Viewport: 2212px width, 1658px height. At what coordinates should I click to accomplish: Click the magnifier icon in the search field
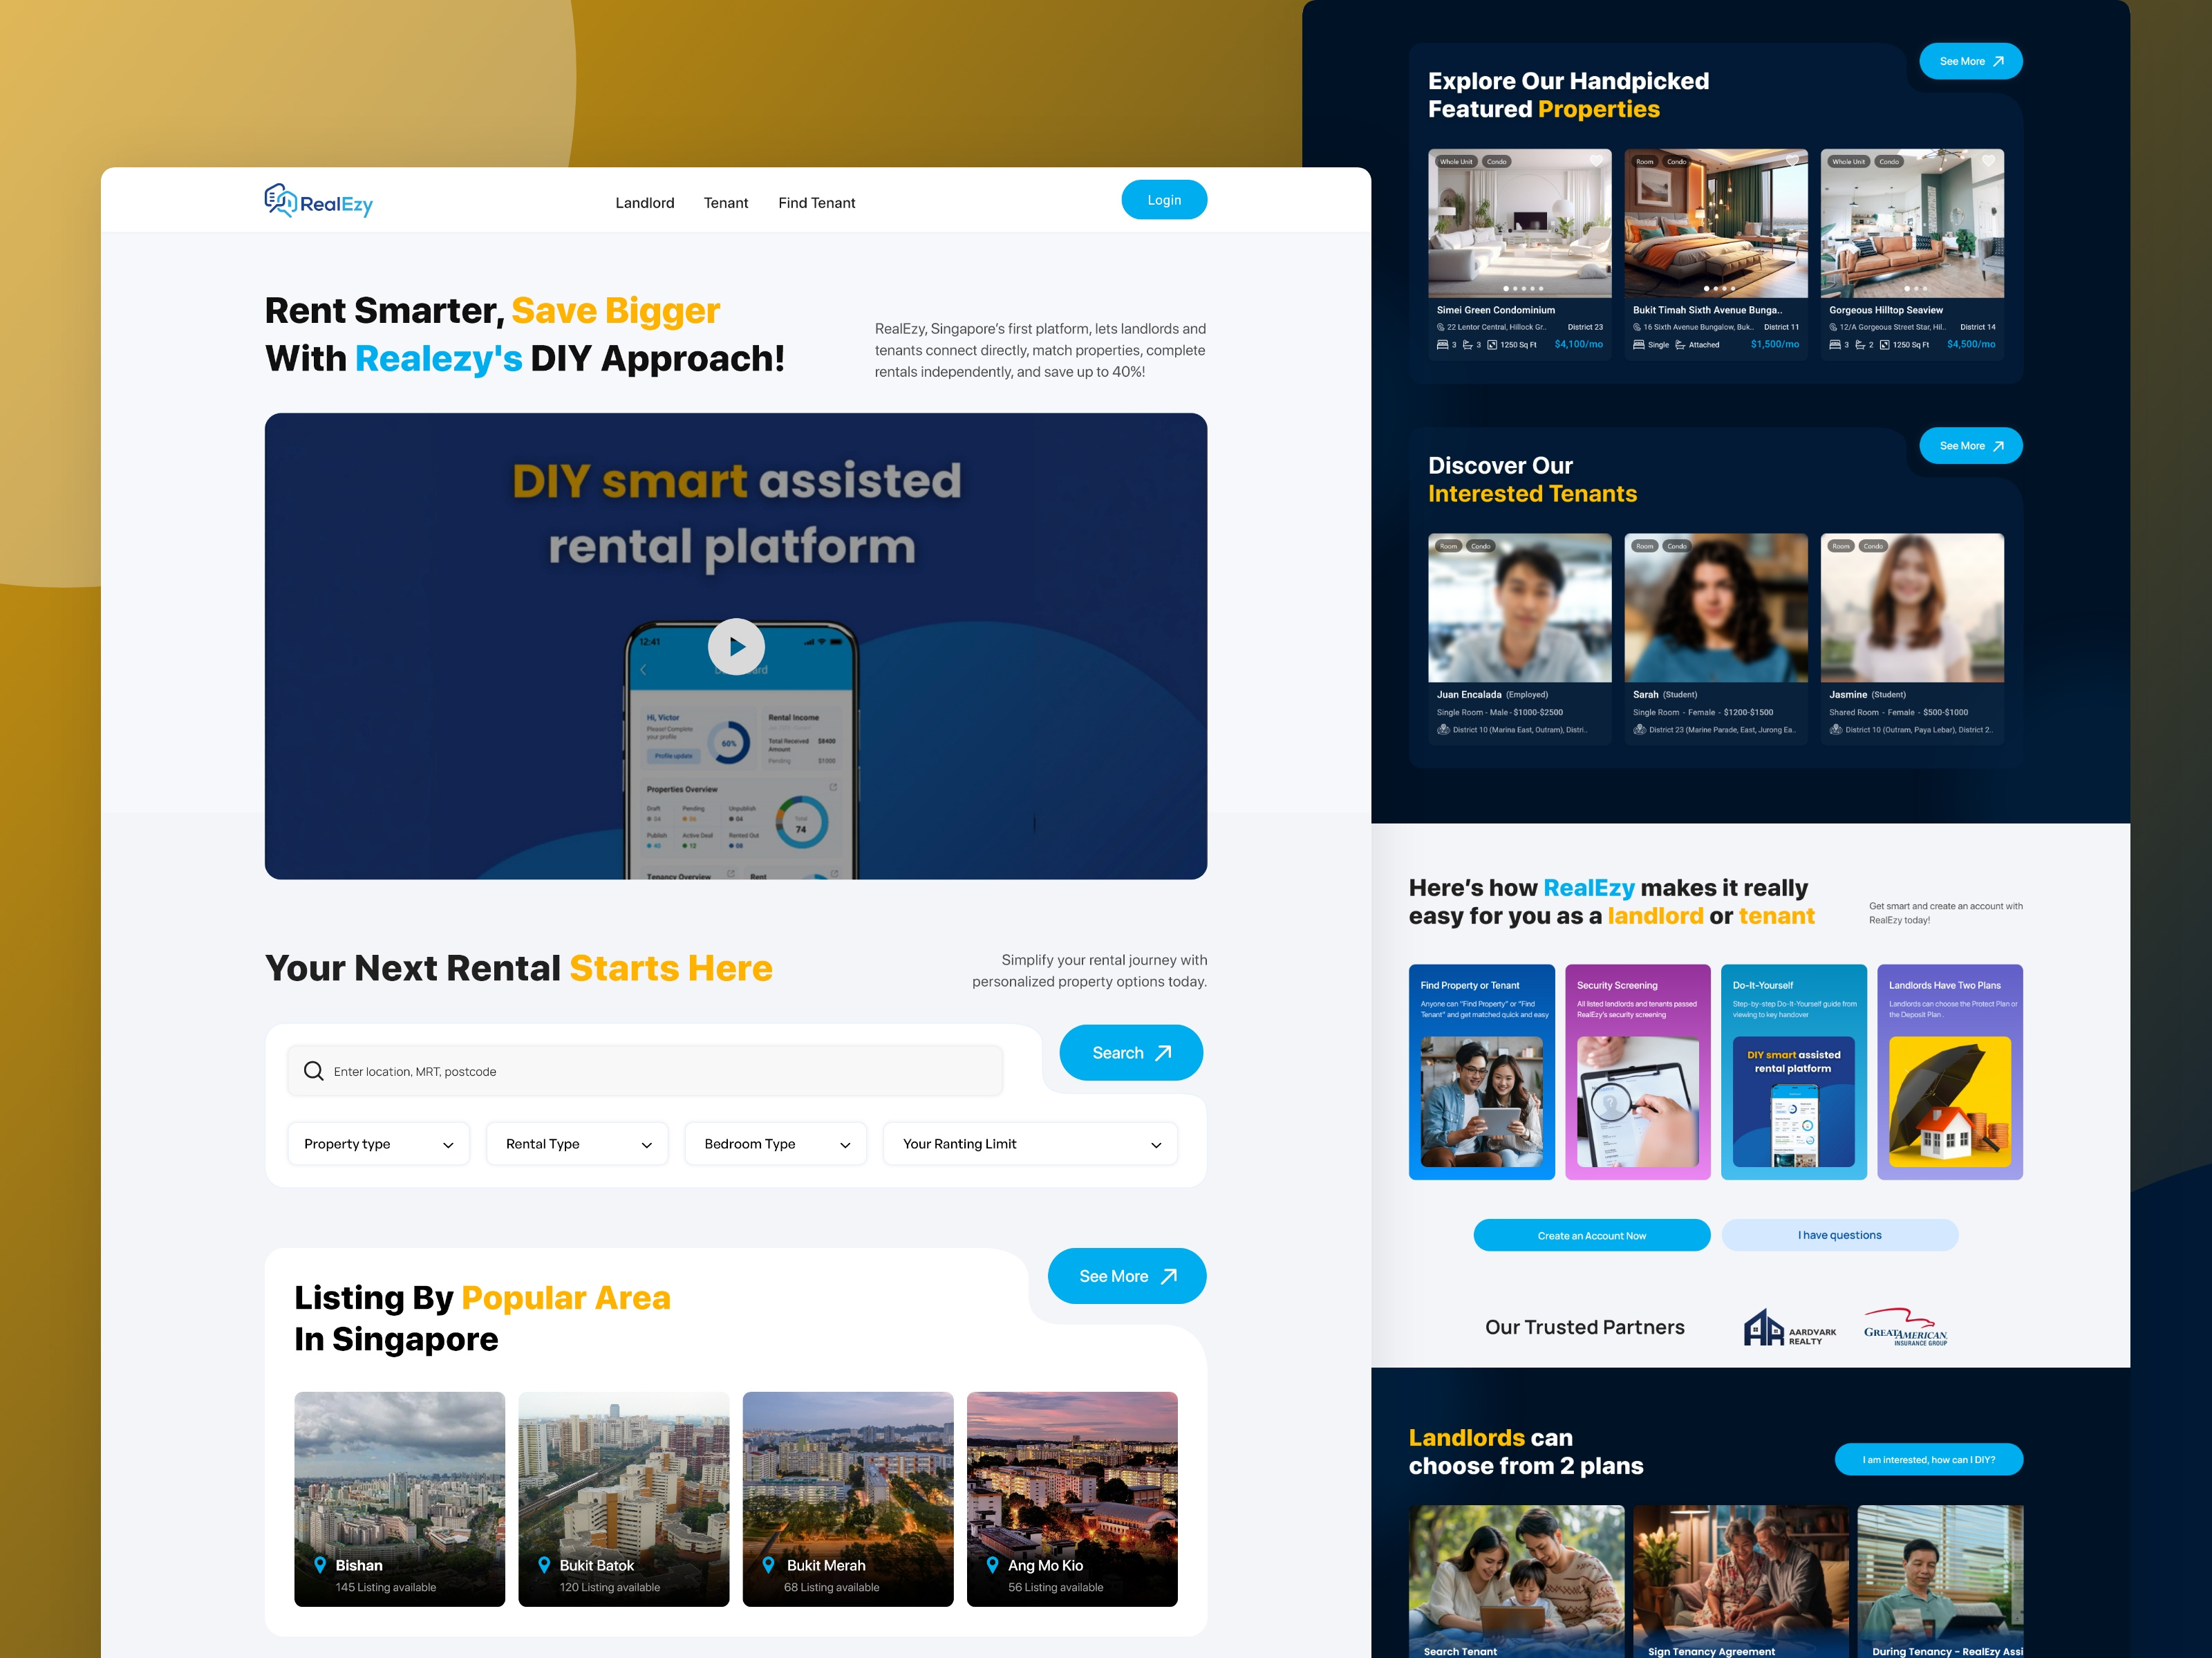coord(313,1071)
